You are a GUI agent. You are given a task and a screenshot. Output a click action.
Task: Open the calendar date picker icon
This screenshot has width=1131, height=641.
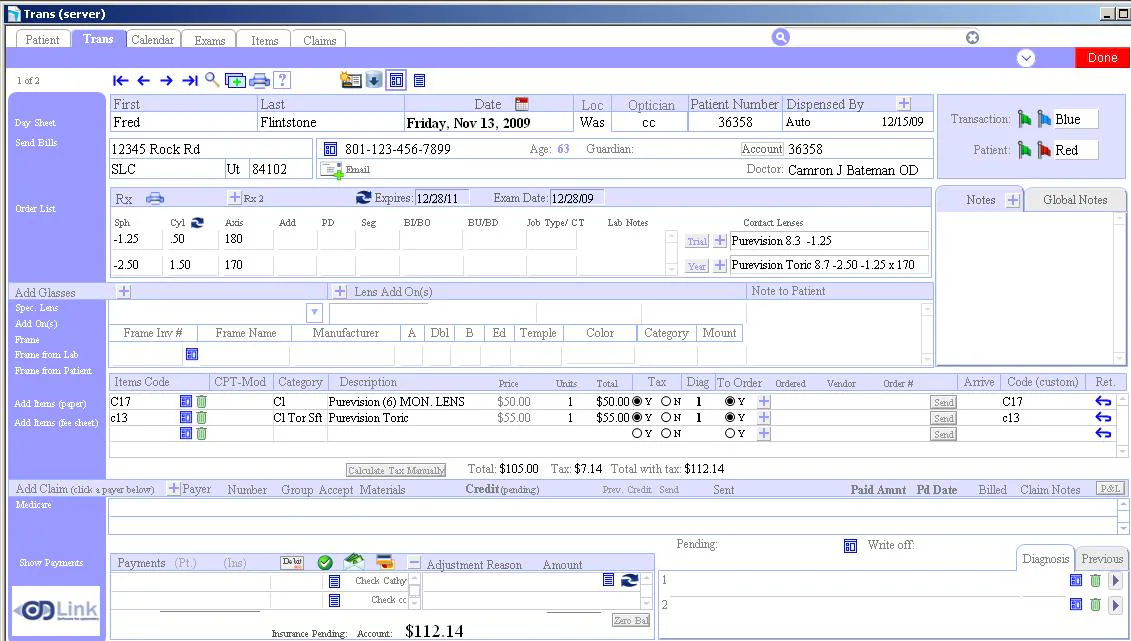pos(522,104)
